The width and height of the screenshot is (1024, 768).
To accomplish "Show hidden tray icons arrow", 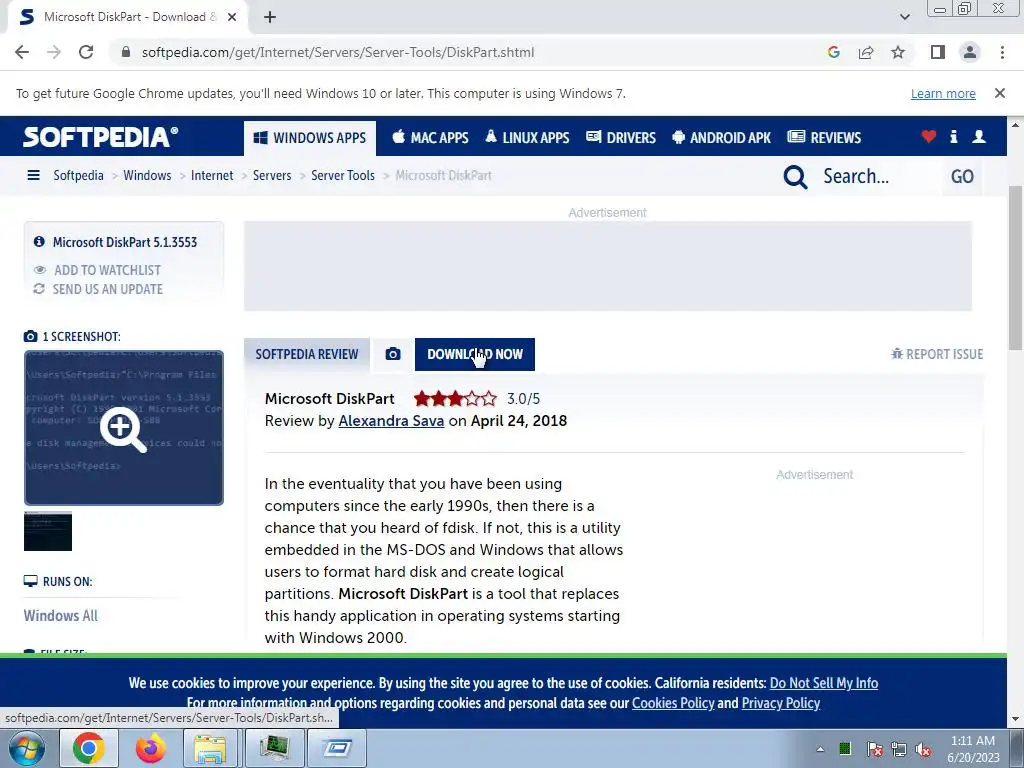I will pos(820,749).
